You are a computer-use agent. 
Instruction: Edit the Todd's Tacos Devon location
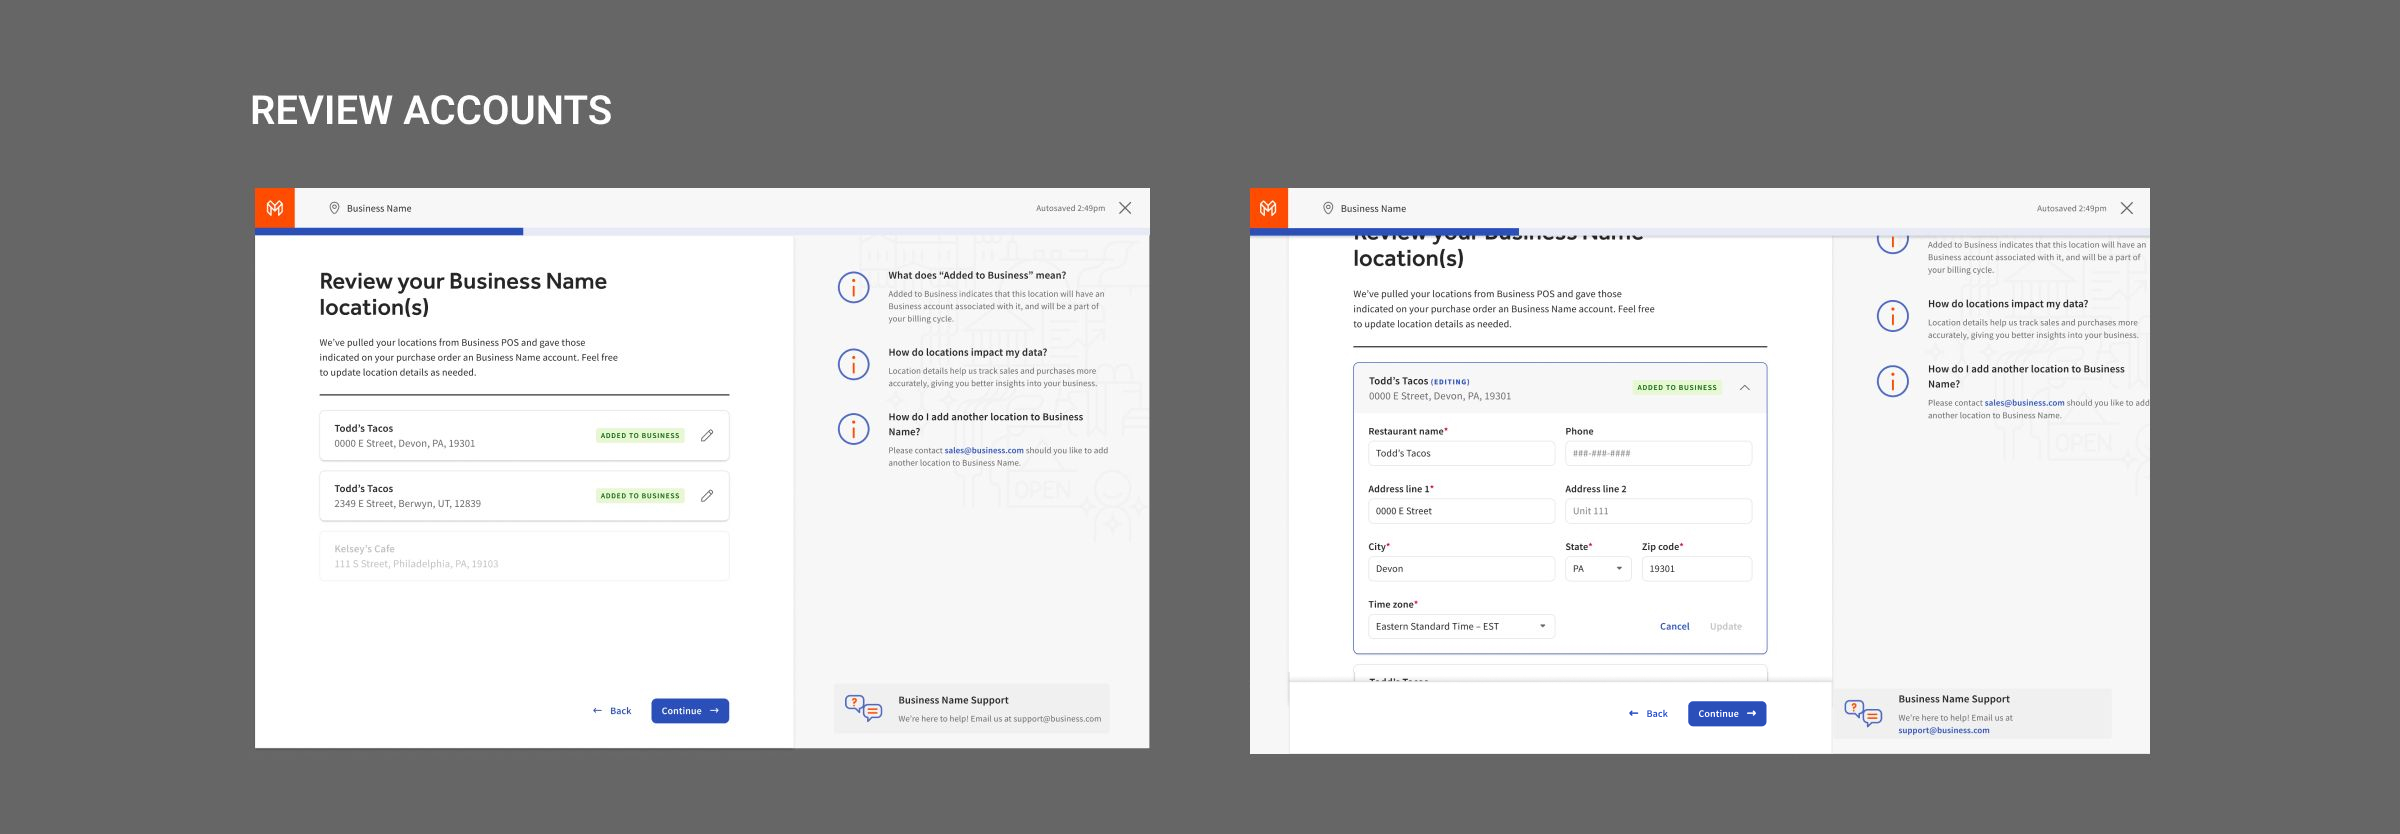pos(706,436)
